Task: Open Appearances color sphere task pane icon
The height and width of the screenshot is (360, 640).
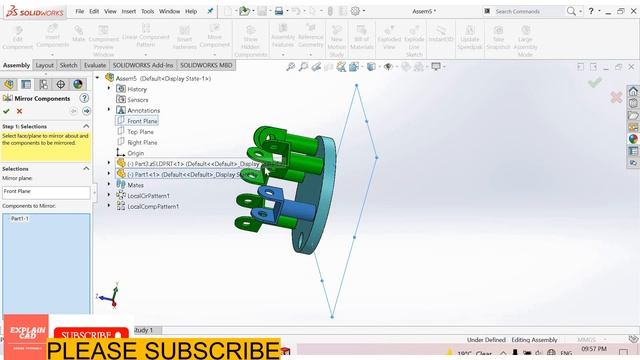Action: pyautogui.click(x=633, y=139)
